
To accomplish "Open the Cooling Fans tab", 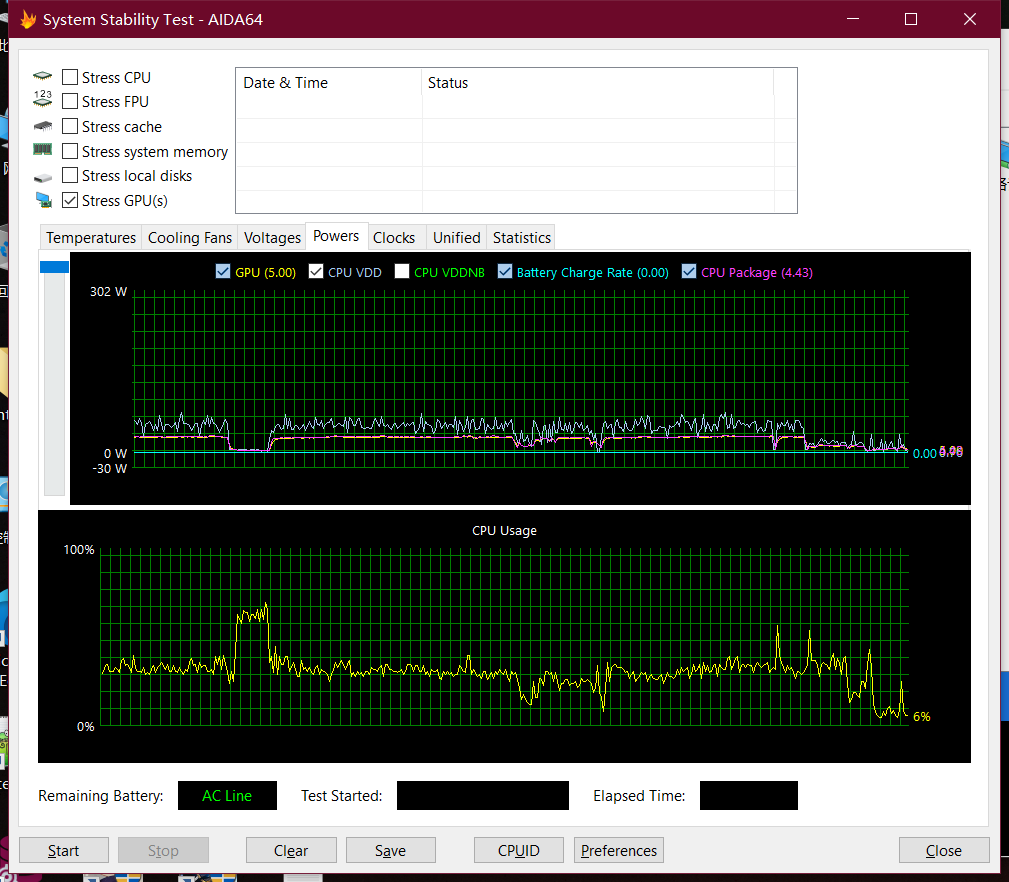I will (x=190, y=237).
